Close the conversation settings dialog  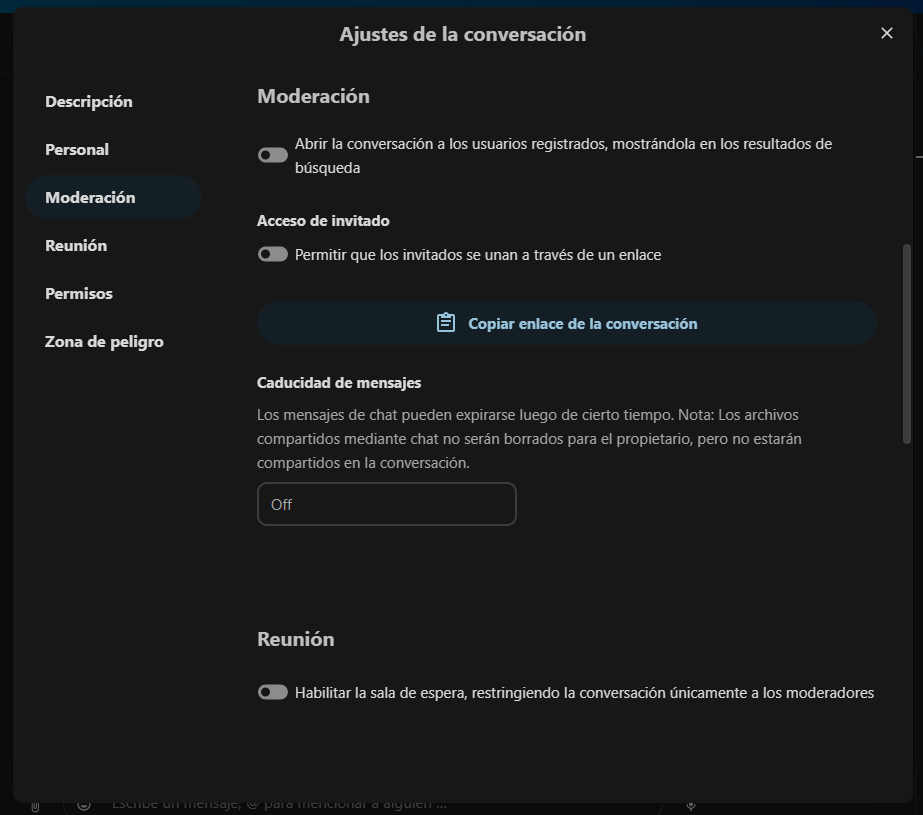point(887,33)
